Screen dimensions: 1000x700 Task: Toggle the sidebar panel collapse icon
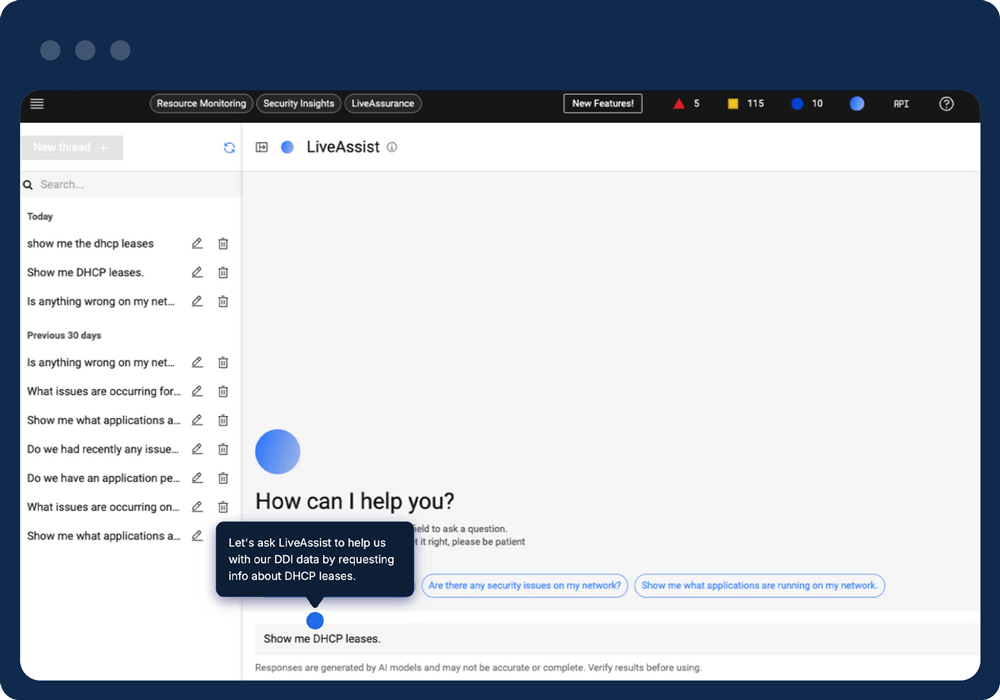pyautogui.click(x=262, y=148)
